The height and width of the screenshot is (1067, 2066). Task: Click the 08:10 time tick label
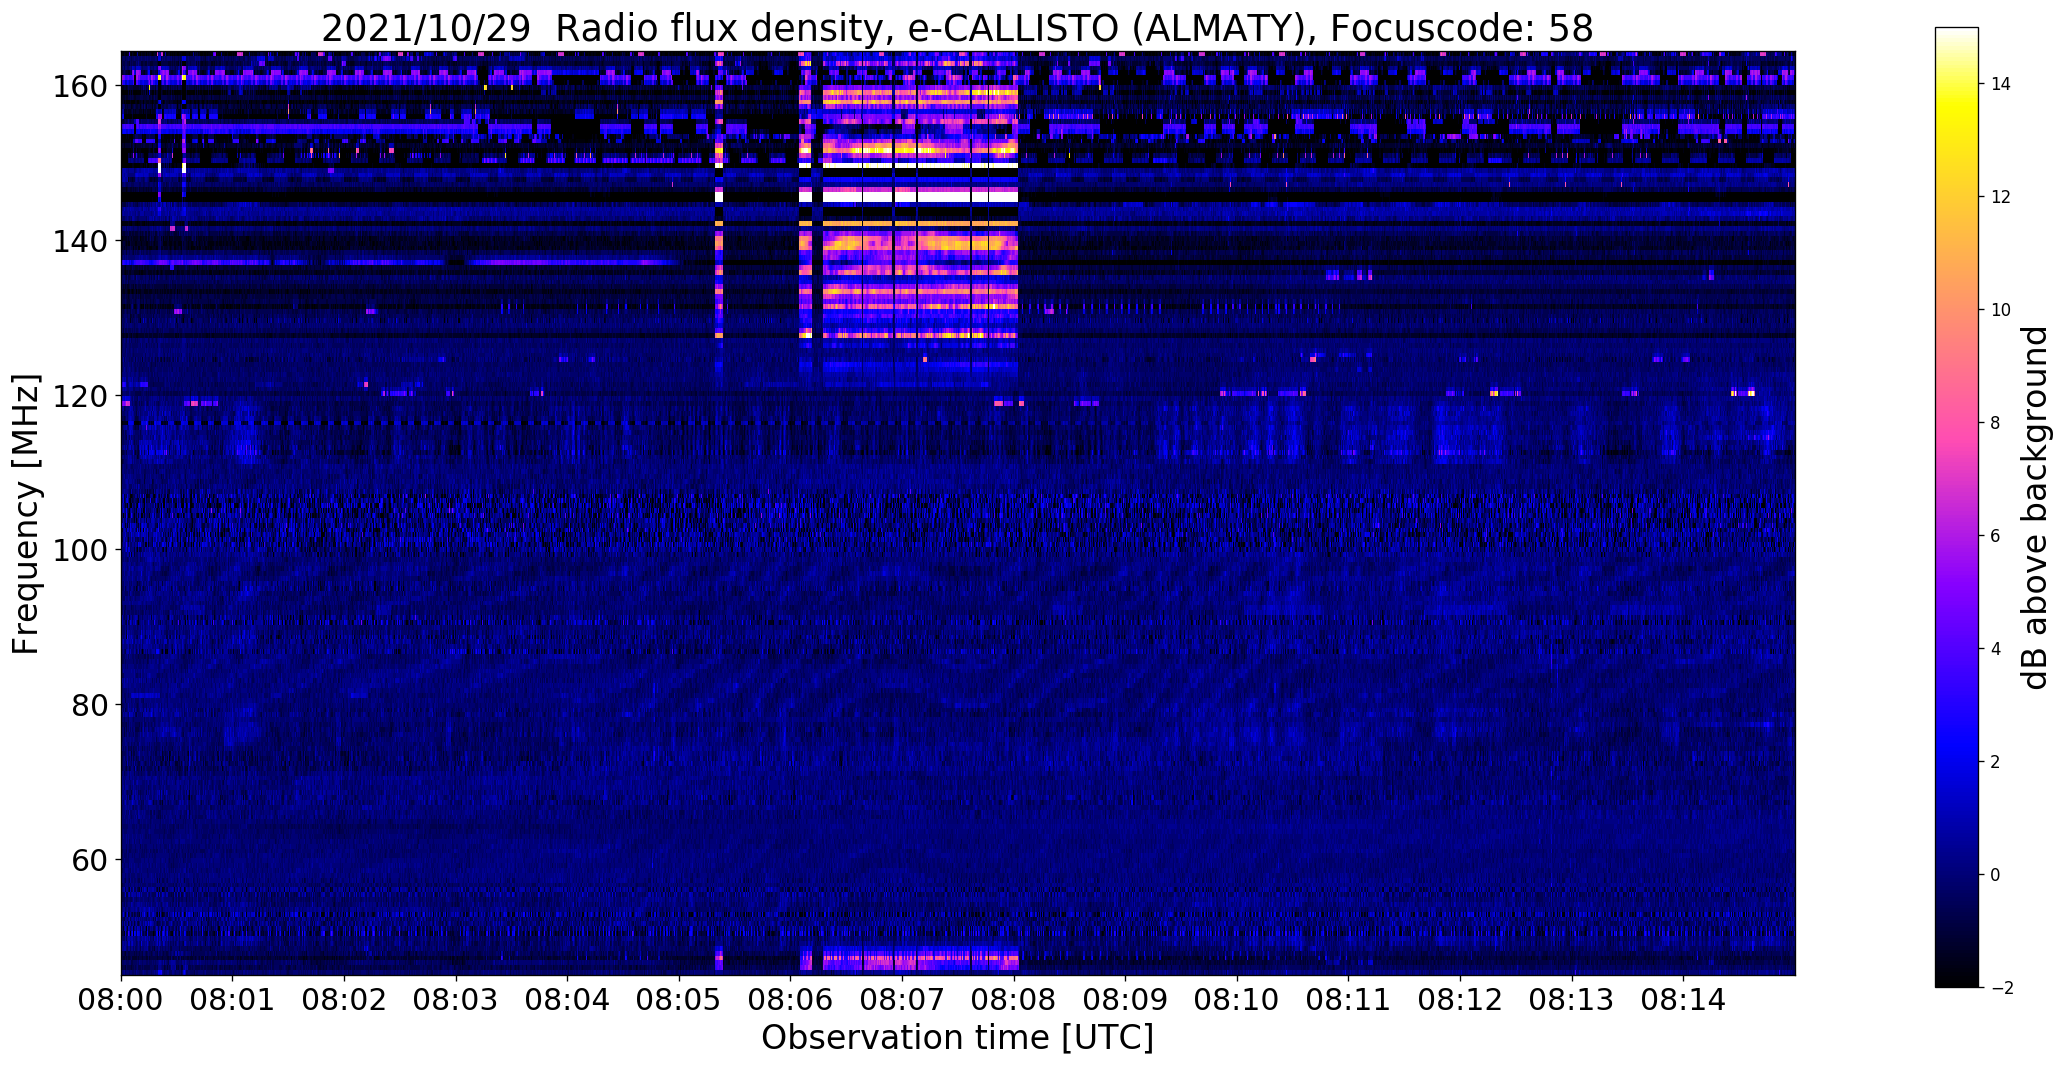(x=1237, y=1001)
